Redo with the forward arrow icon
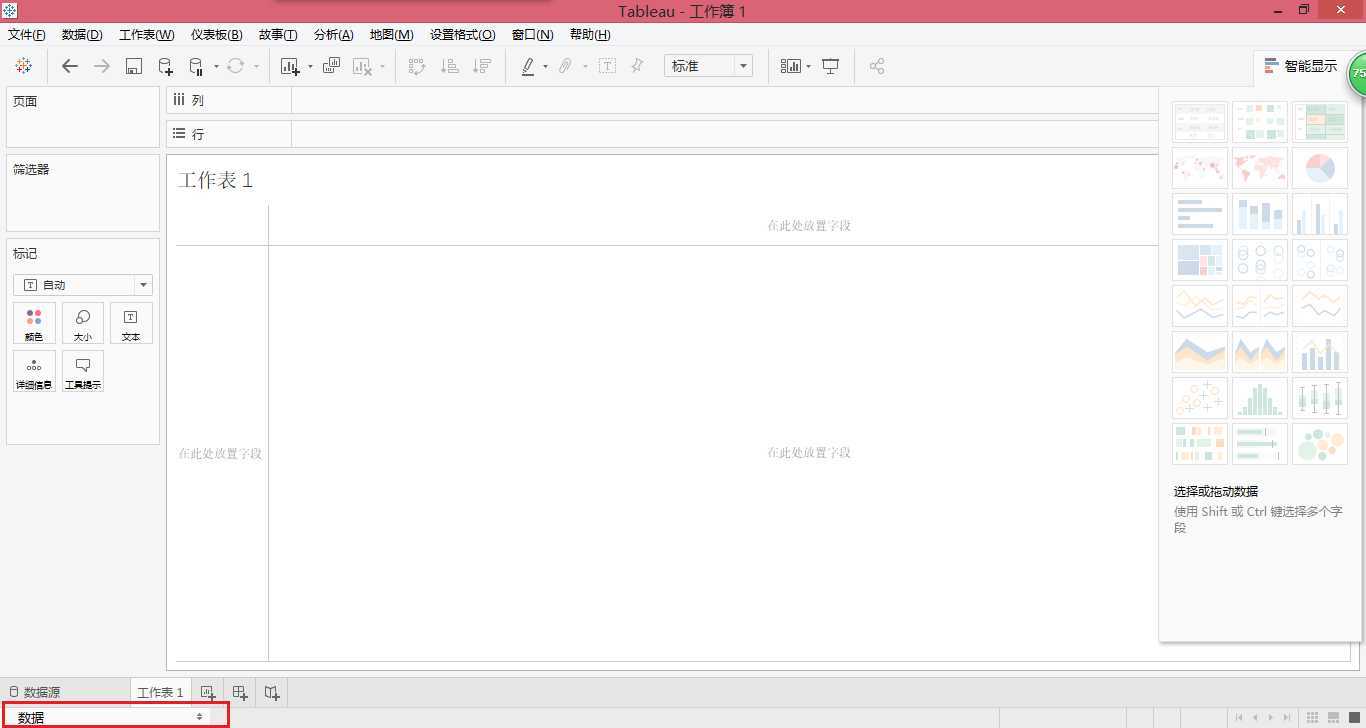Screen dimensions: 1366x728 coord(102,66)
